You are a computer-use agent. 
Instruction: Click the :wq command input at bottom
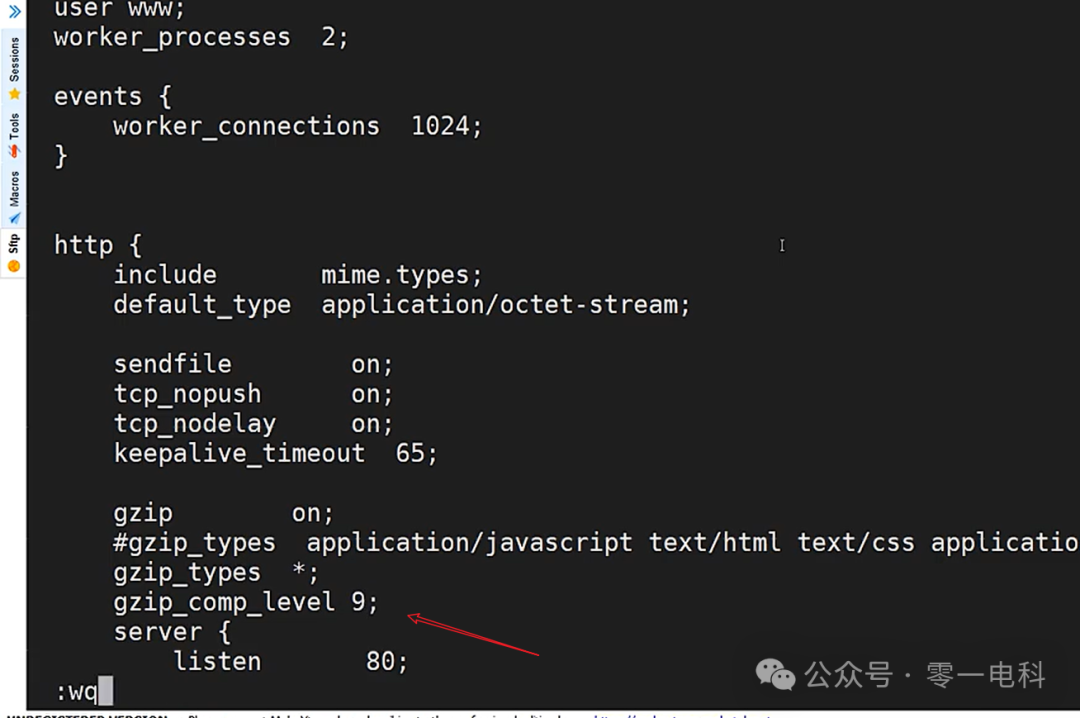coord(80,690)
